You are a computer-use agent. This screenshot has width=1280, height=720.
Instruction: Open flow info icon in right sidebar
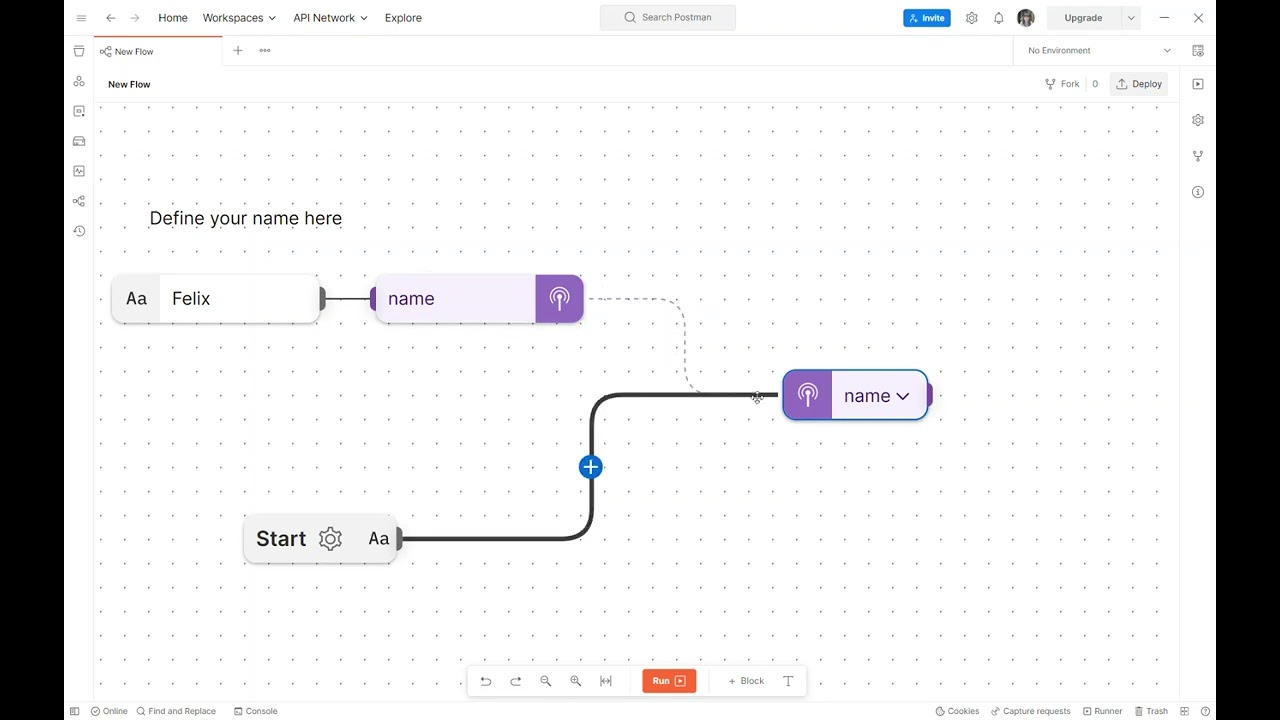[x=1198, y=192]
